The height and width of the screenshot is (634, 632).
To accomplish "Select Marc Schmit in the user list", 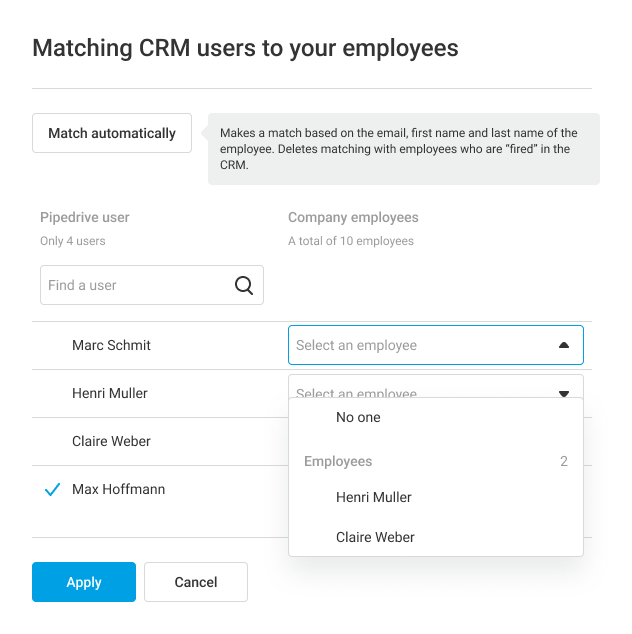I will click(111, 345).
